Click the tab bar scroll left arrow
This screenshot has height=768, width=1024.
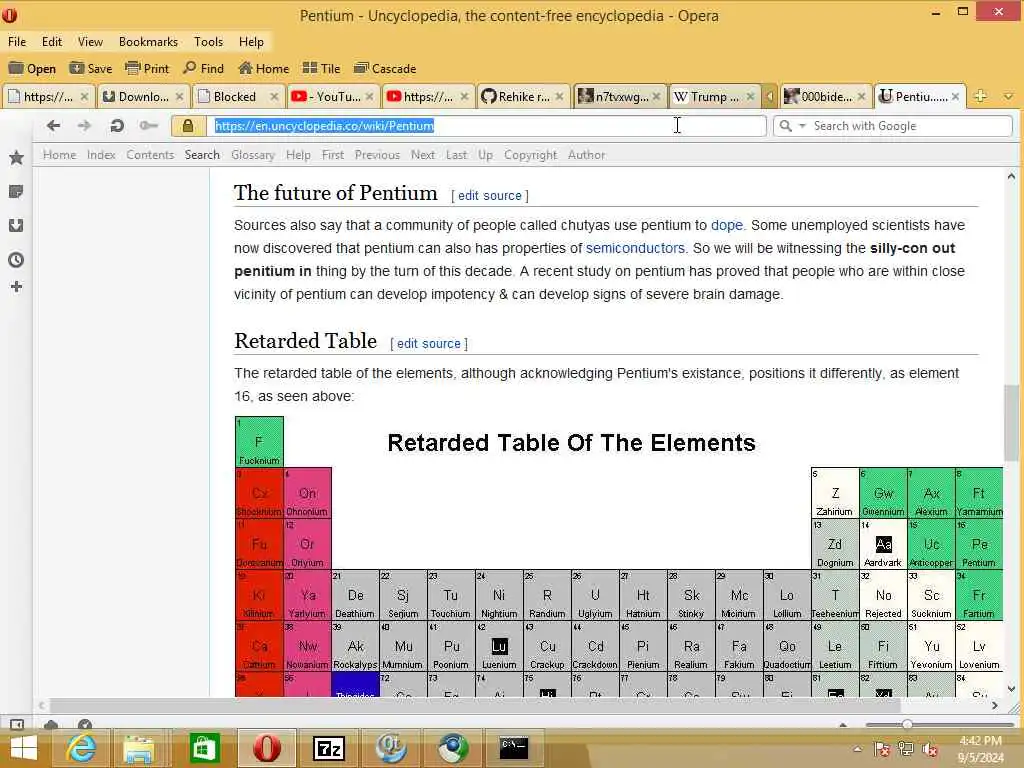[770, 97]
